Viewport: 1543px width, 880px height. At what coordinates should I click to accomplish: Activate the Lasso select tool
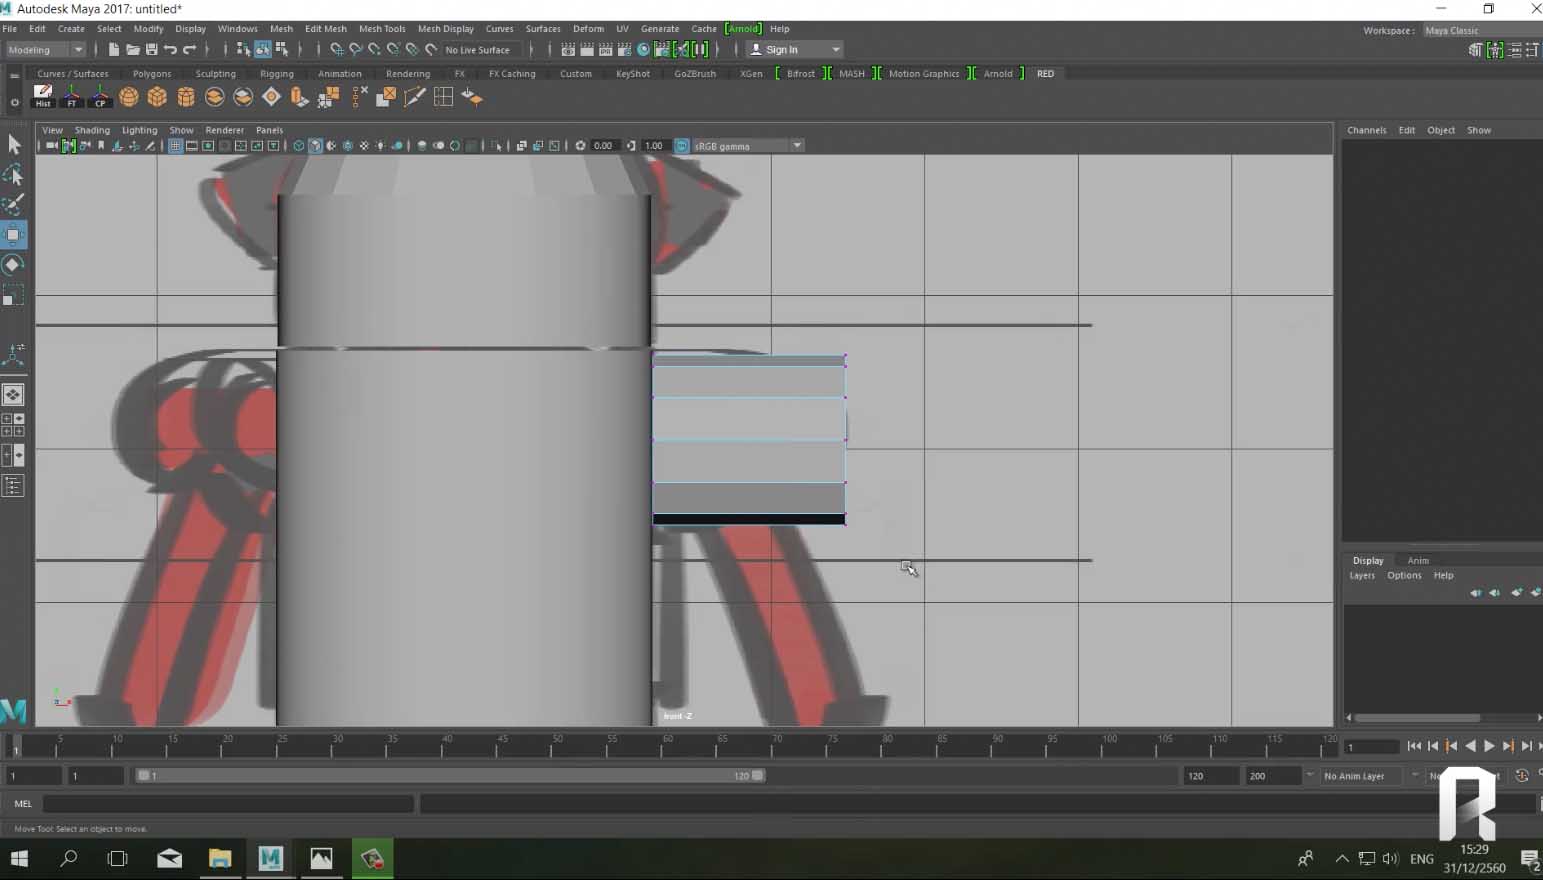(14, 175)
